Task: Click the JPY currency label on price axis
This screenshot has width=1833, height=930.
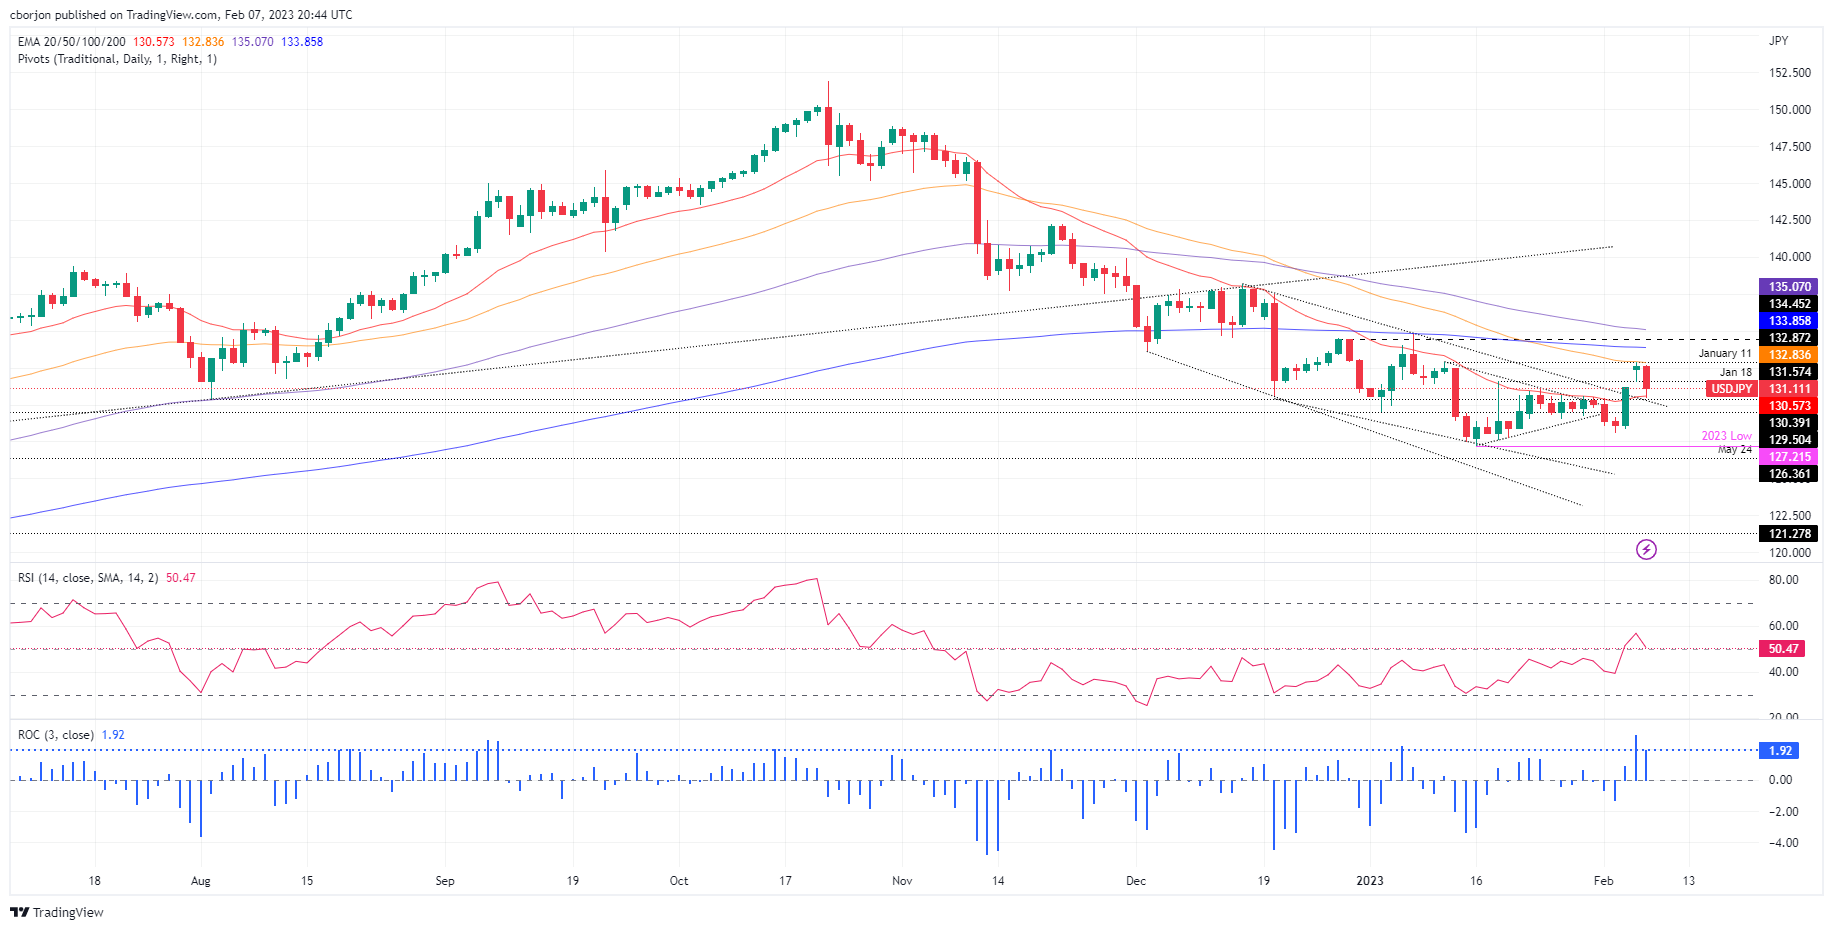Action: [1778, 41]
